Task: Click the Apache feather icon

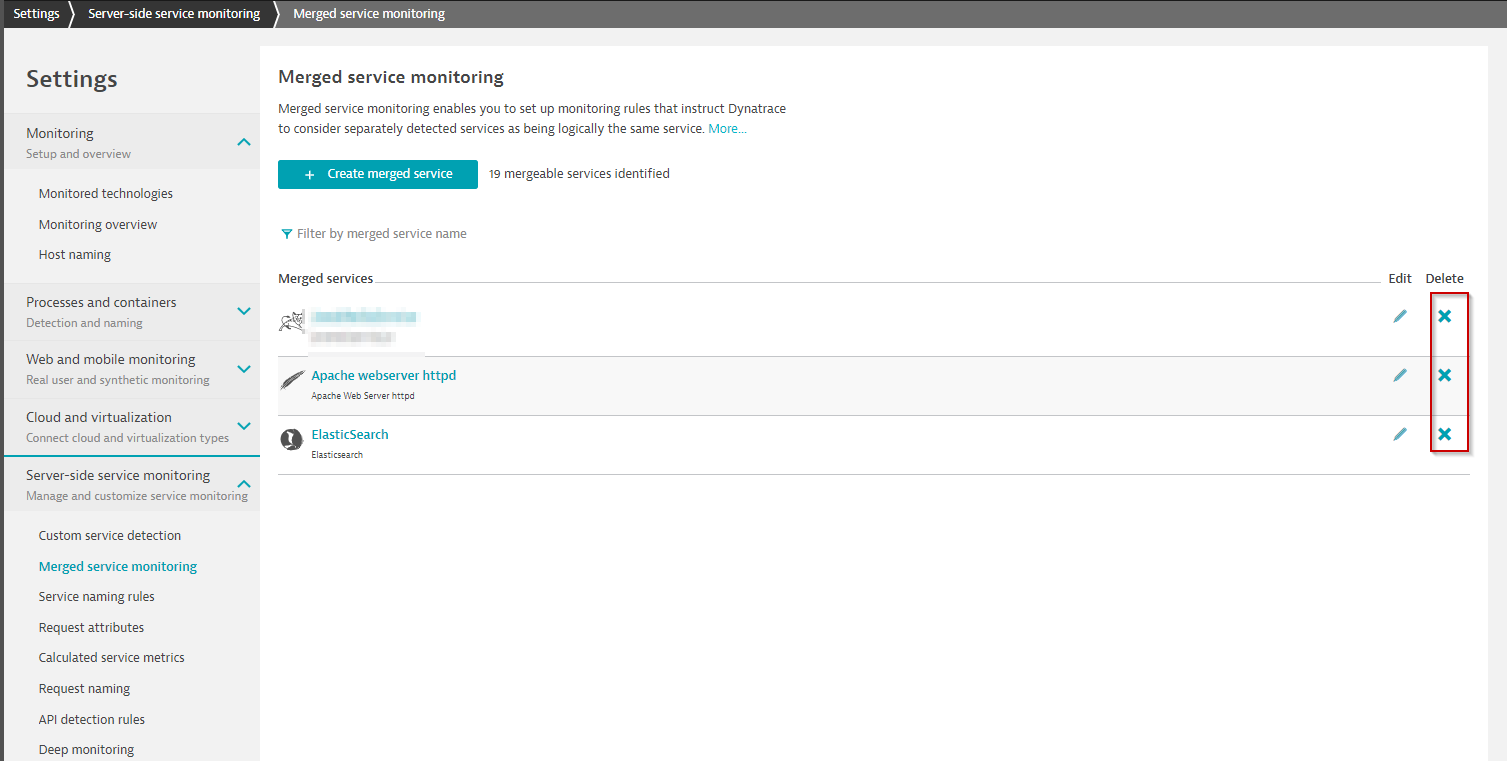Action: pyautogui.click(x=292, y=380)
